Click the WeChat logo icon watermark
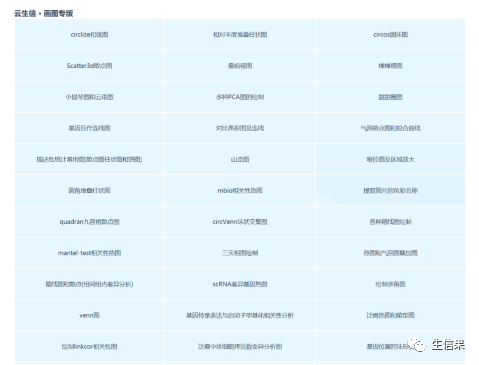479x365 pixels. pos(416,344)
